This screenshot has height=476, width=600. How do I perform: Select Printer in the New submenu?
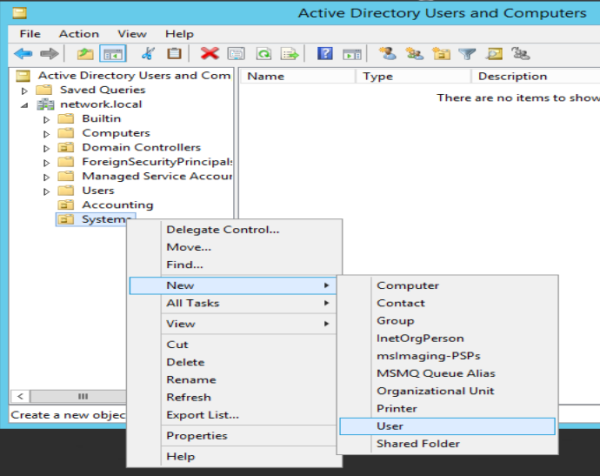pyautogui.click(x=447, y=409)
